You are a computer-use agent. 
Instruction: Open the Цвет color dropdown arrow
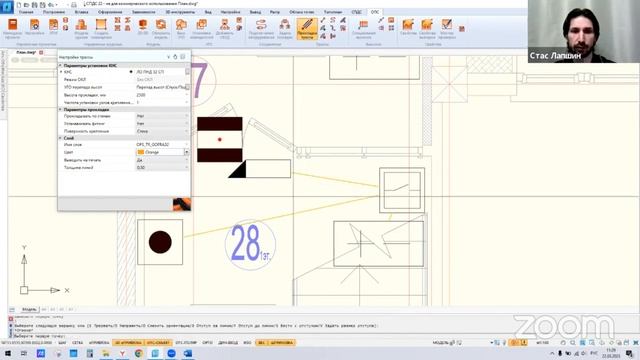187,152
